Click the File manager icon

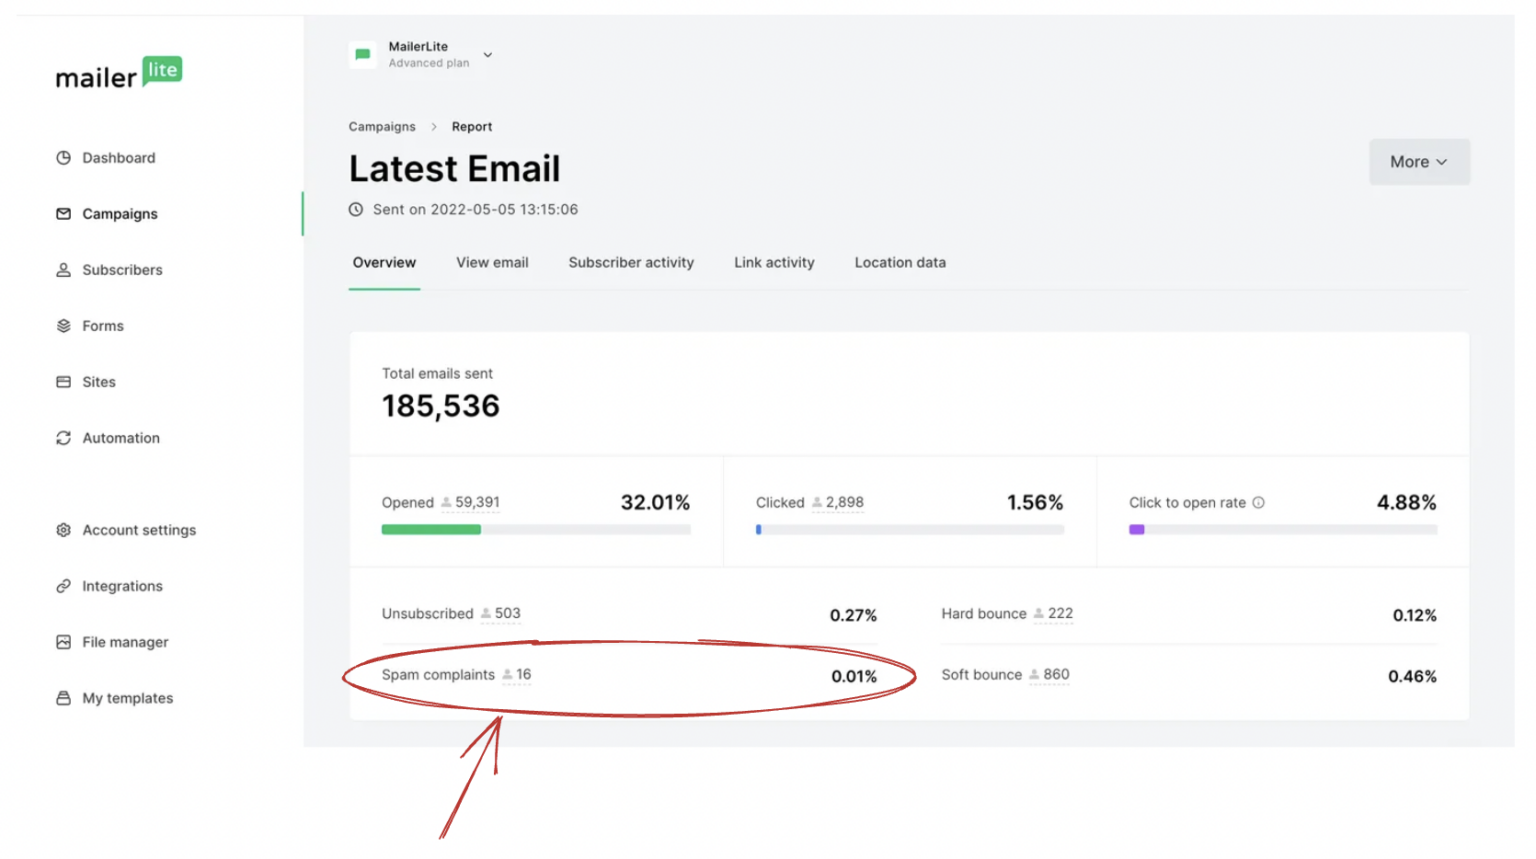(x=62, y=641)
